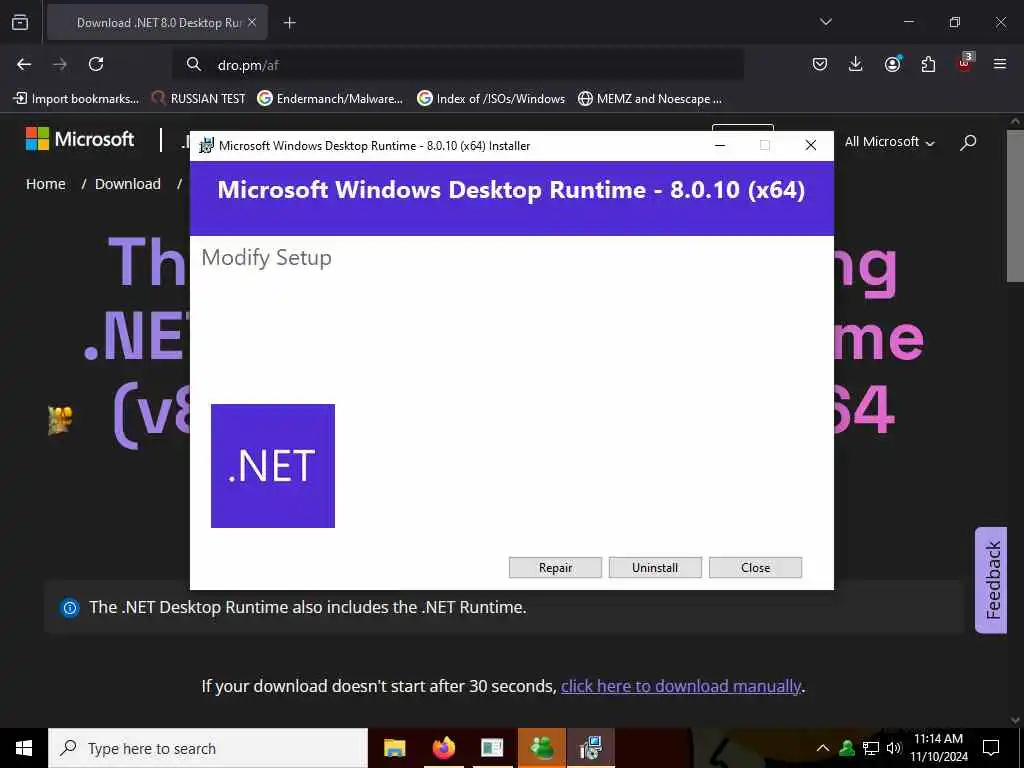Screen dimensions: 1024x768
Task: Open the third taskbar app icon
Action: tap(492, 748)
